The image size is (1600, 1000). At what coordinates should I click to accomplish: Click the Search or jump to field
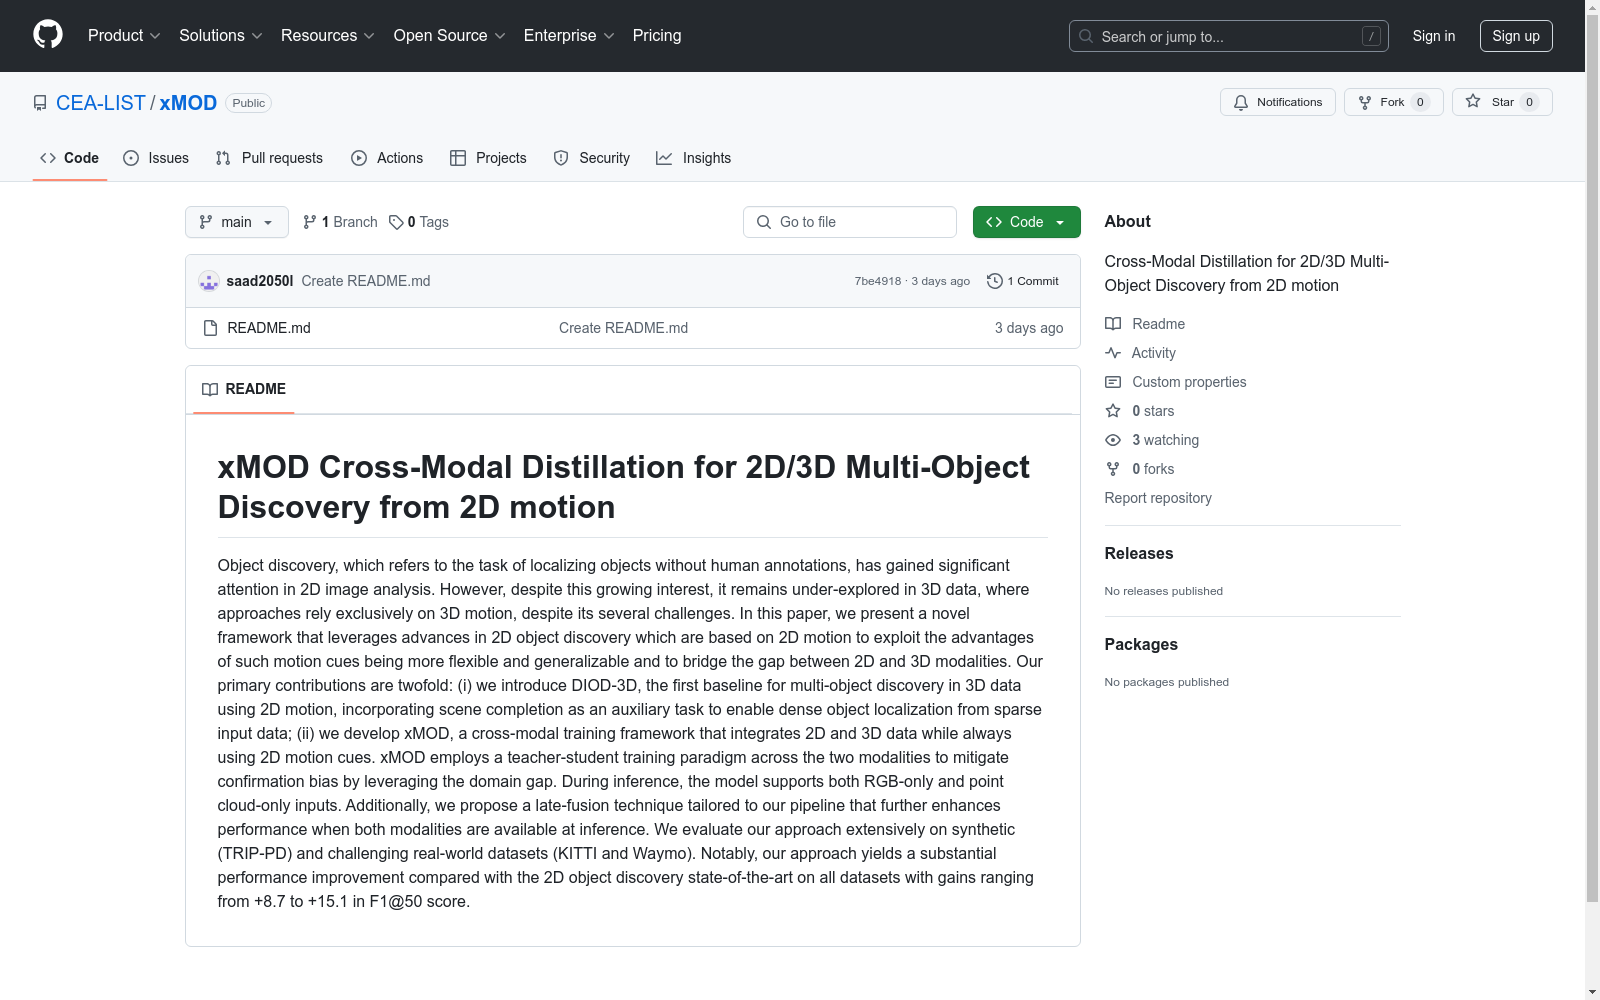point(1229,36)
